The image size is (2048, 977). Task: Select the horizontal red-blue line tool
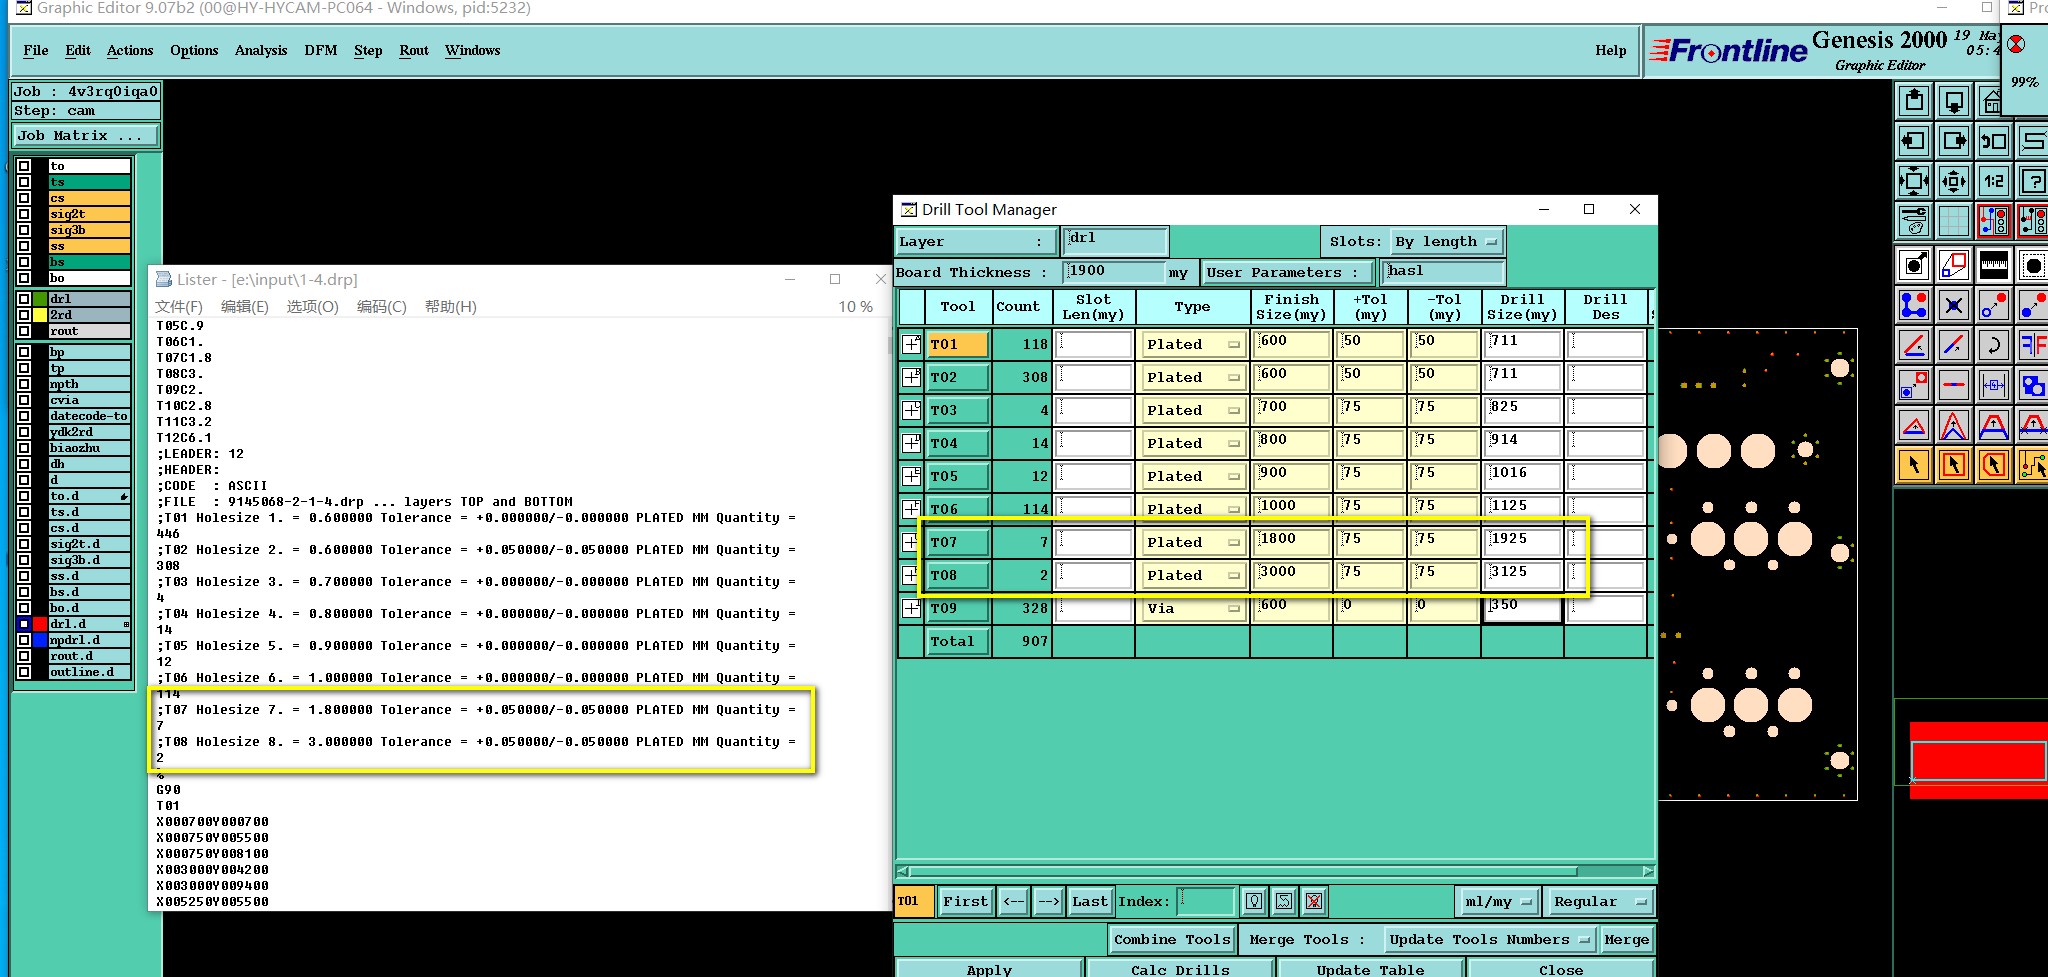click(1954, 384)
